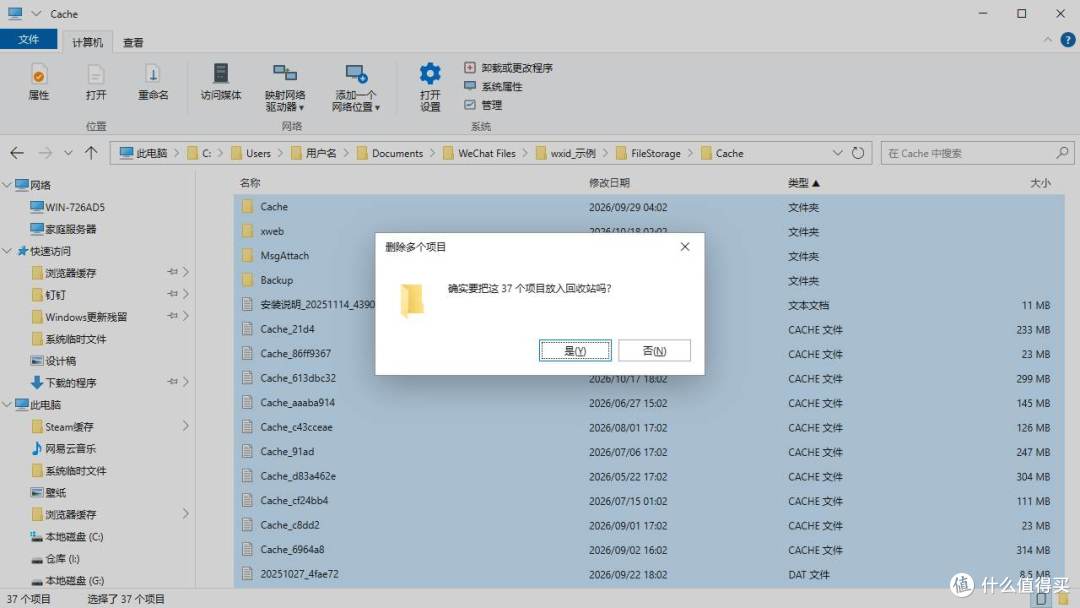Click Documents in the address bar
Screen dimensions: 1080x608
(x=390, y=153)
